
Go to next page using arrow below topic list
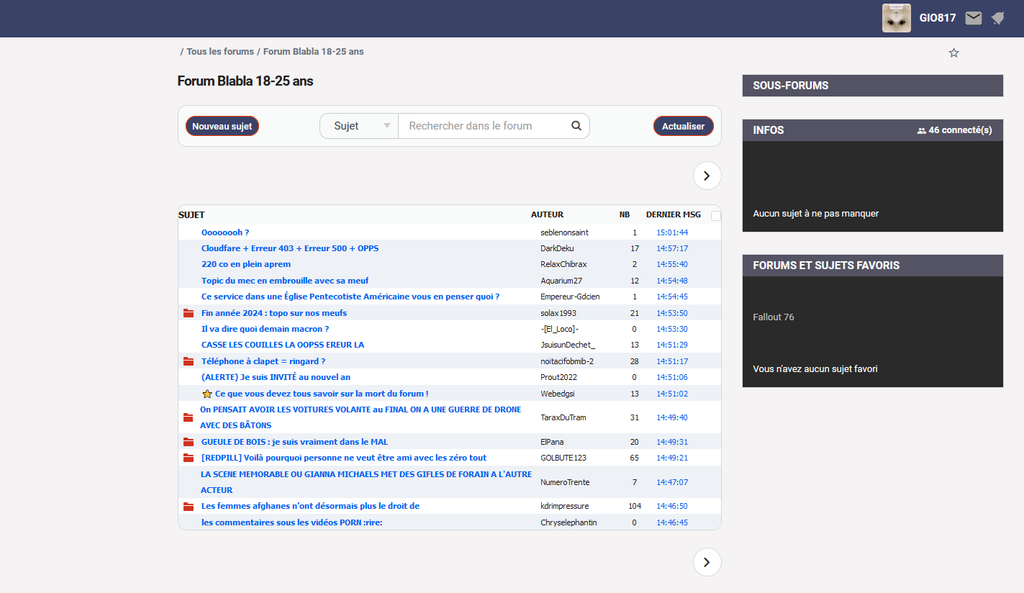(707, 562)
